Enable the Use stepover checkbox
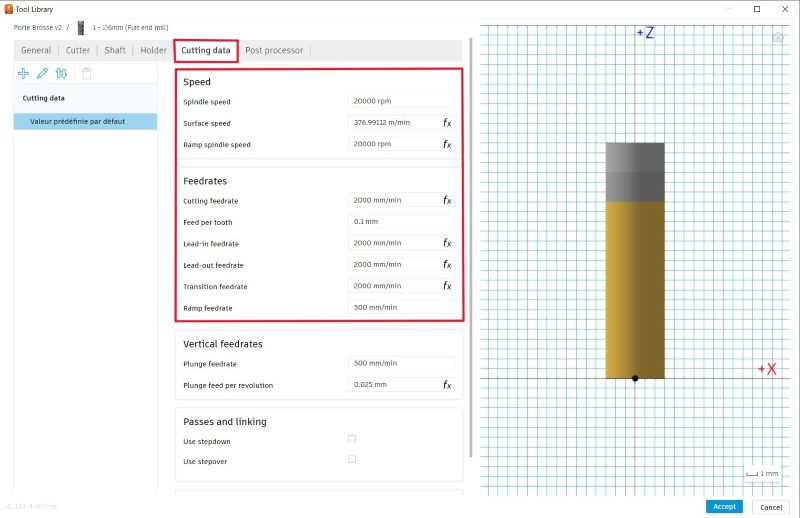This screenshot has width=800, height=518. (x=352, y=459)
